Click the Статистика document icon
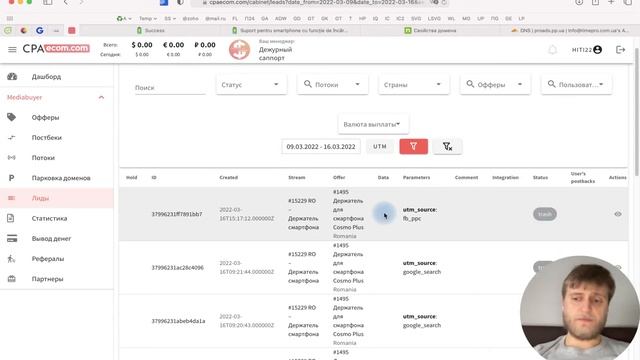This screenshot has height=360, width=640. pos(11,218)
